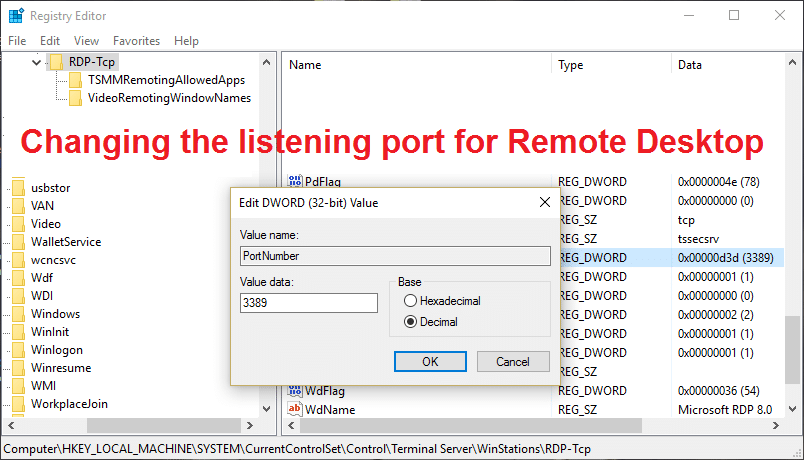Click the WdName string value icon
This screenshot has height=460, width=804.
click(x=295, y=409)
